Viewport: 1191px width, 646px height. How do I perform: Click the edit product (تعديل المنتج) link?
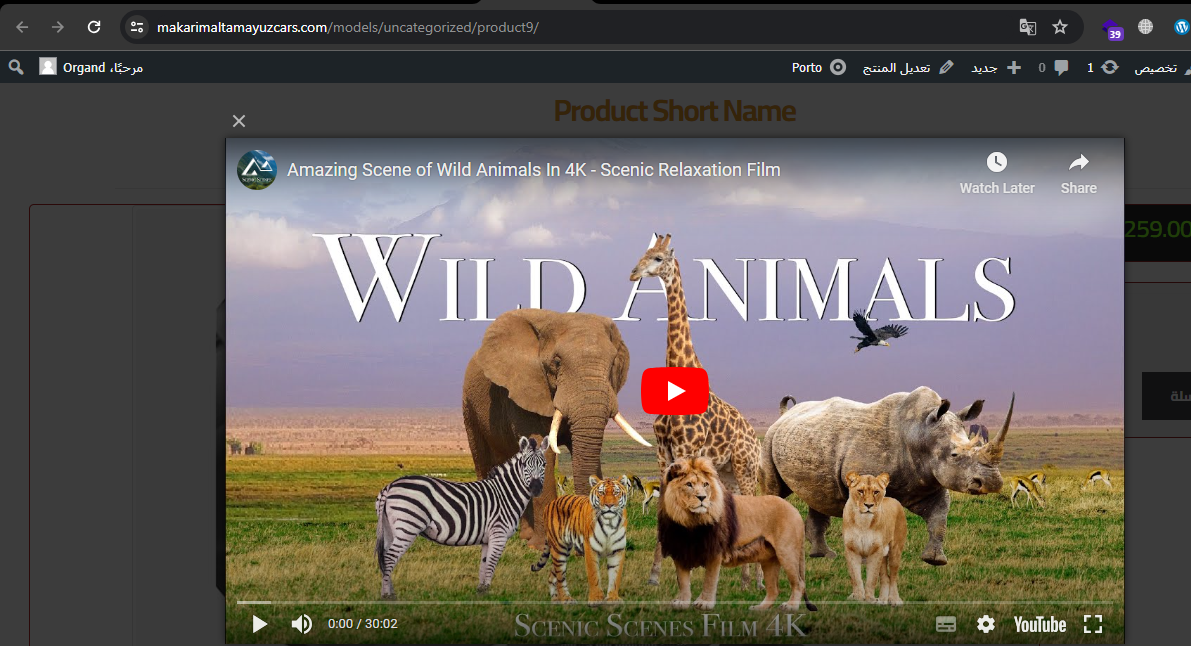coord(908,68)
